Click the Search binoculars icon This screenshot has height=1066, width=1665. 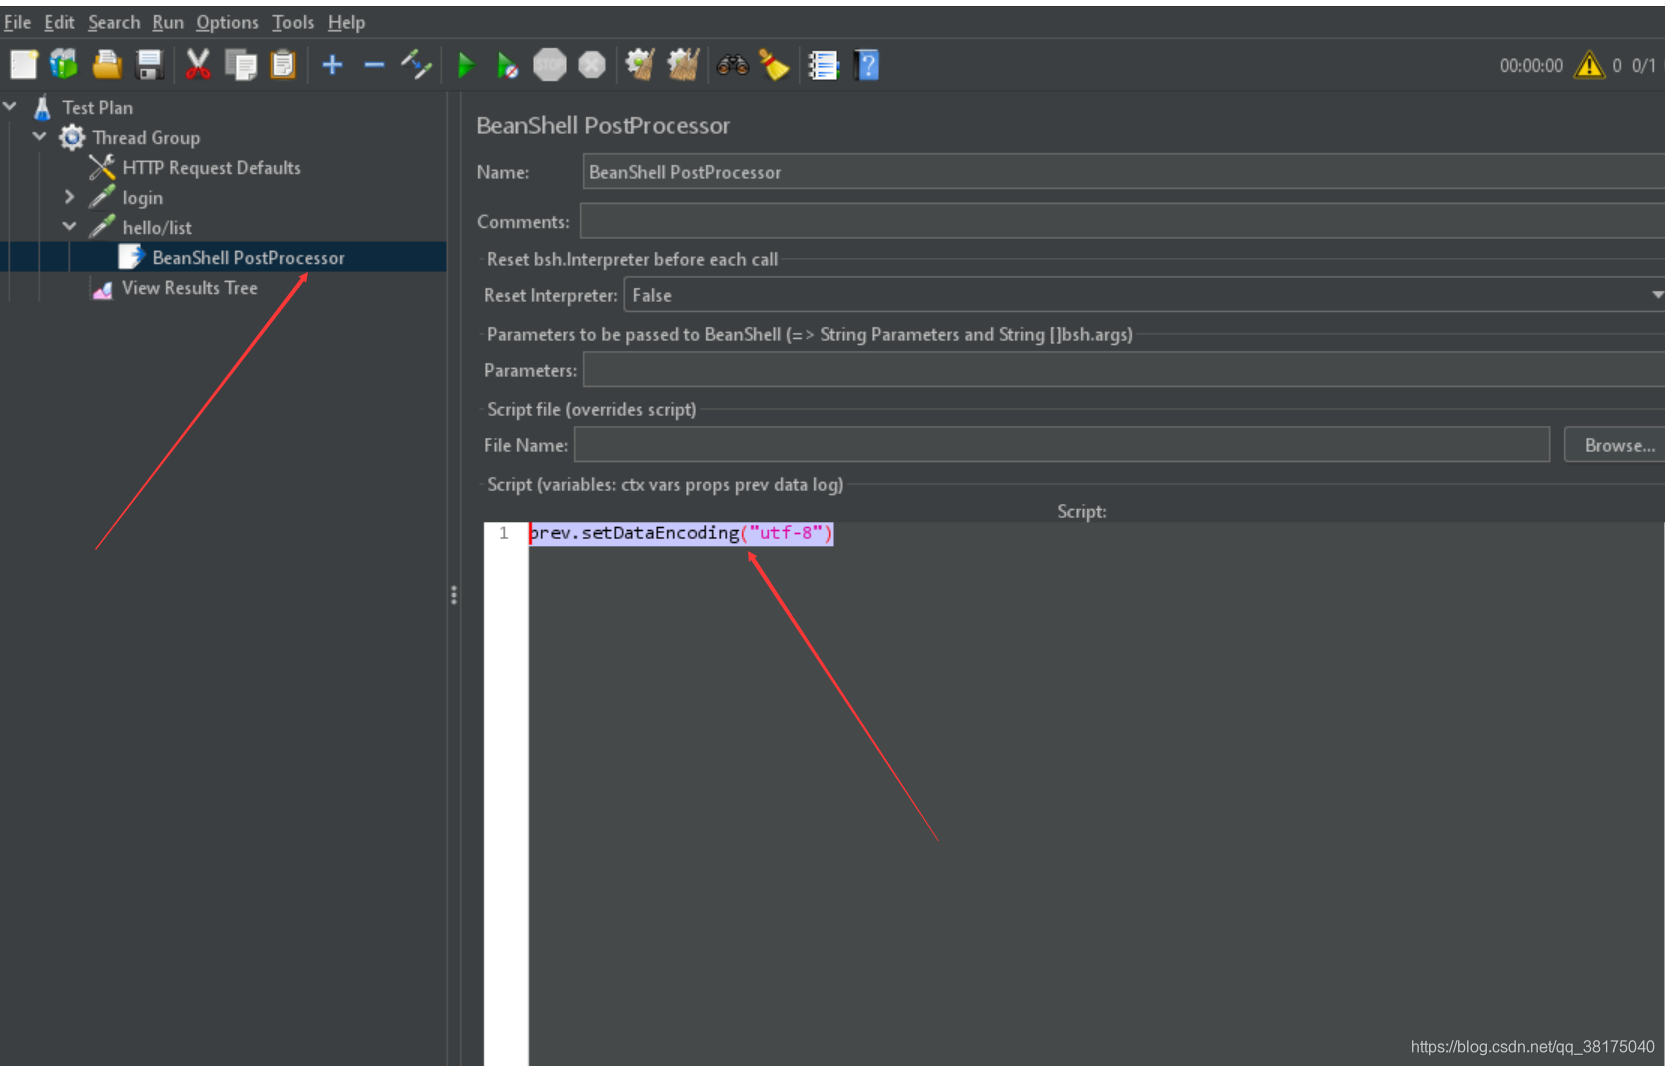coord(733,65)
